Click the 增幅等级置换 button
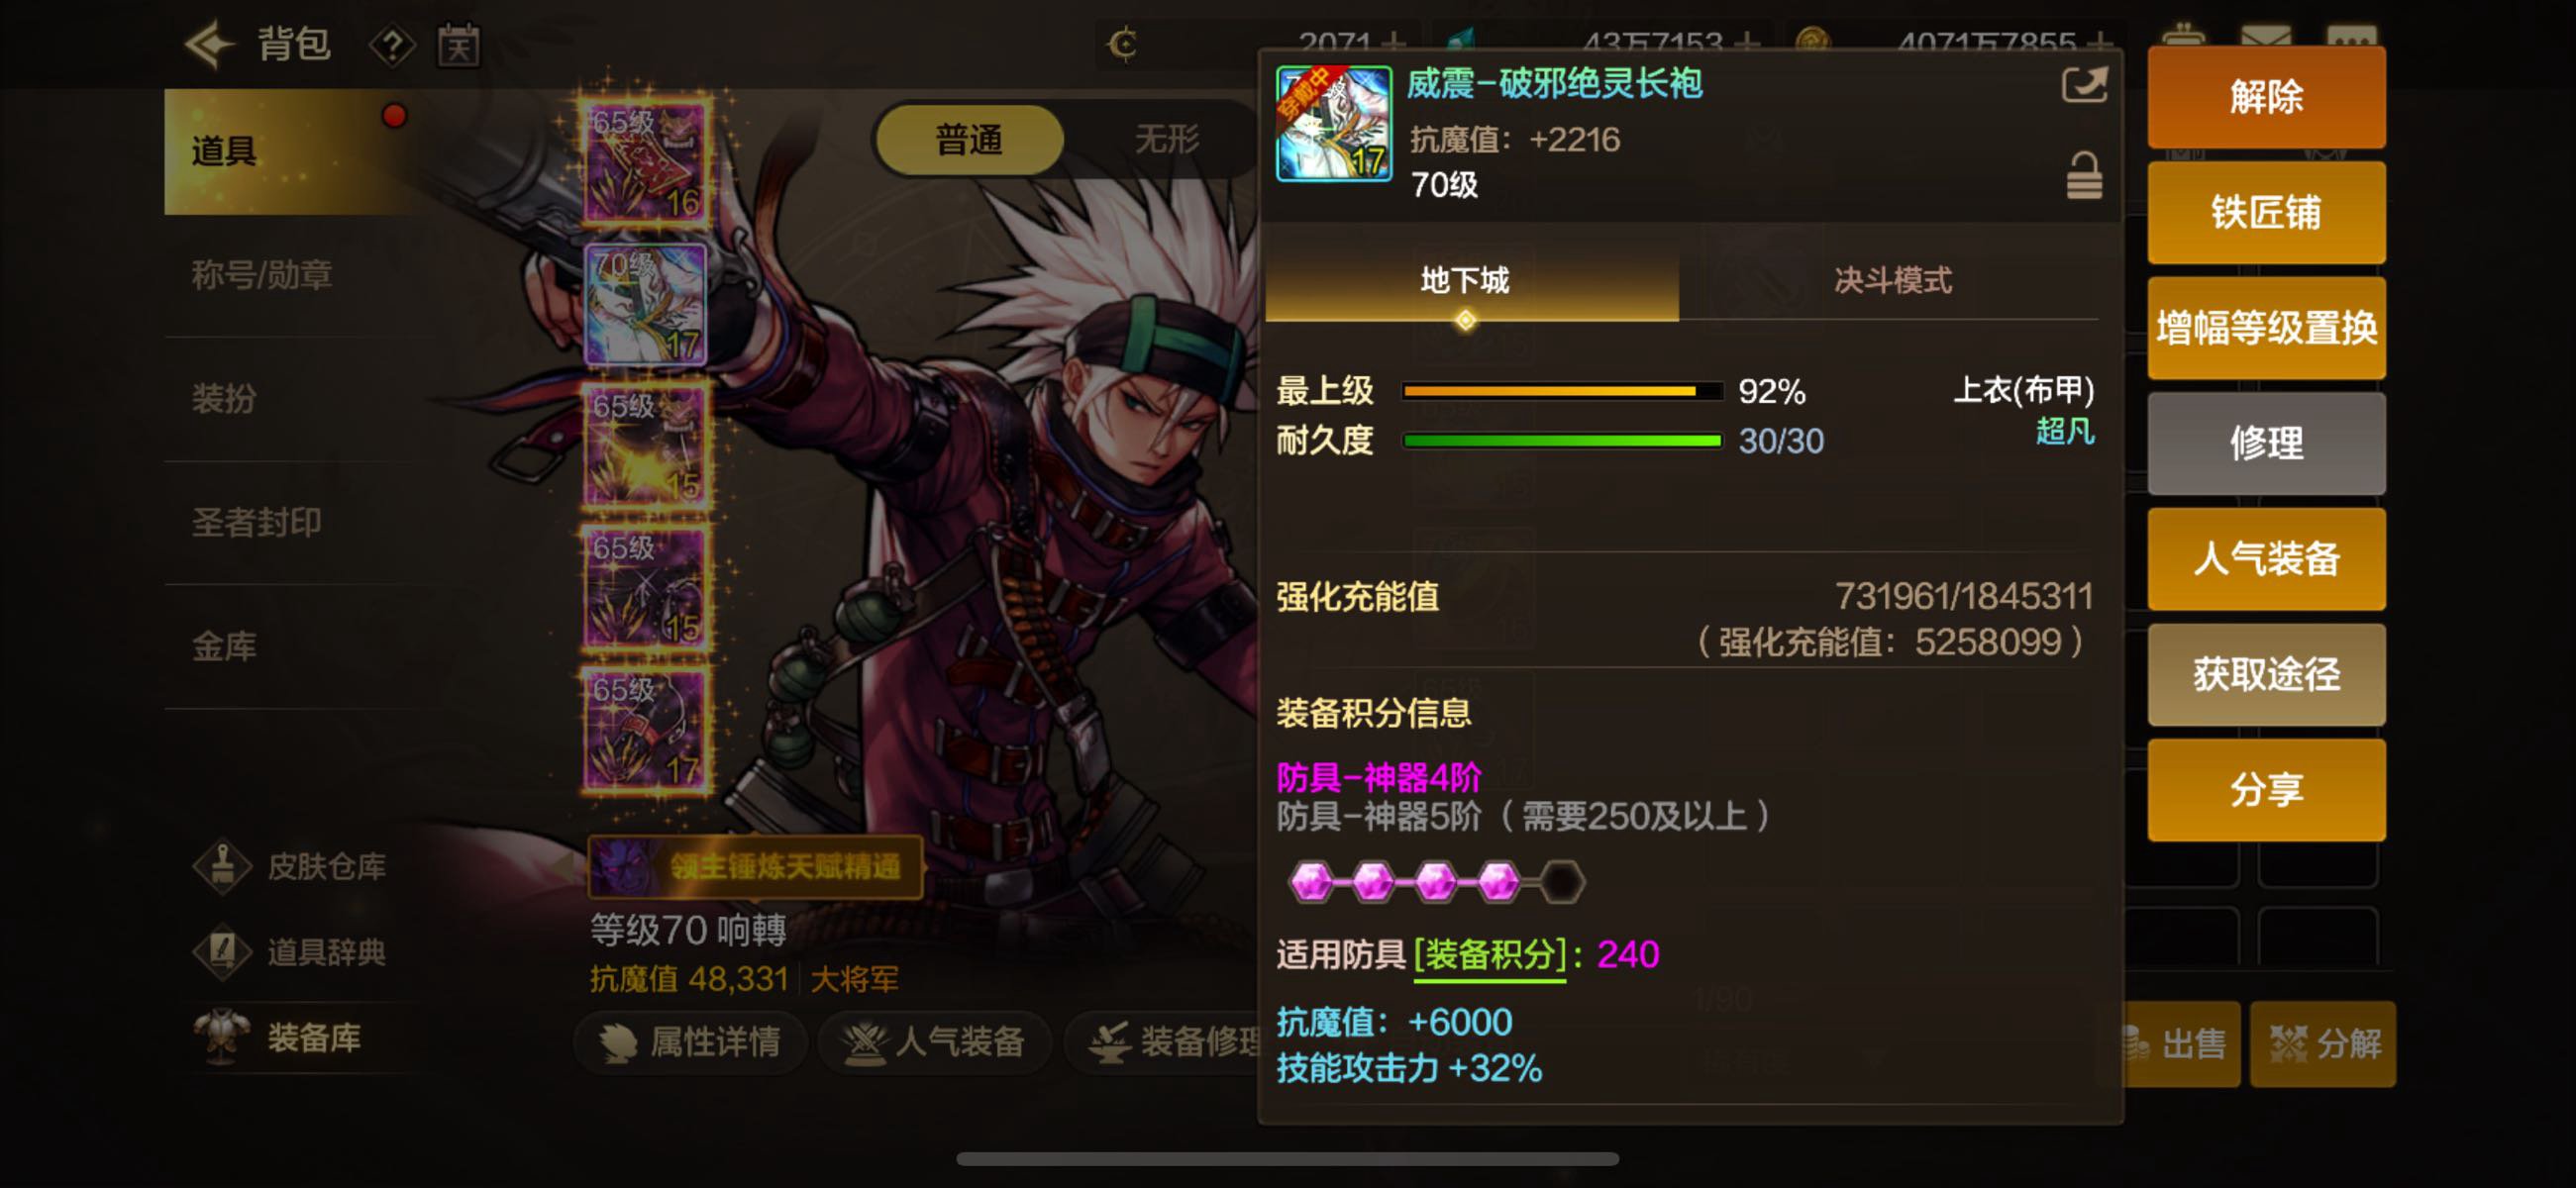Image resolution: width=2576 pixels, height=1188 pixels. click(2266, 328)
